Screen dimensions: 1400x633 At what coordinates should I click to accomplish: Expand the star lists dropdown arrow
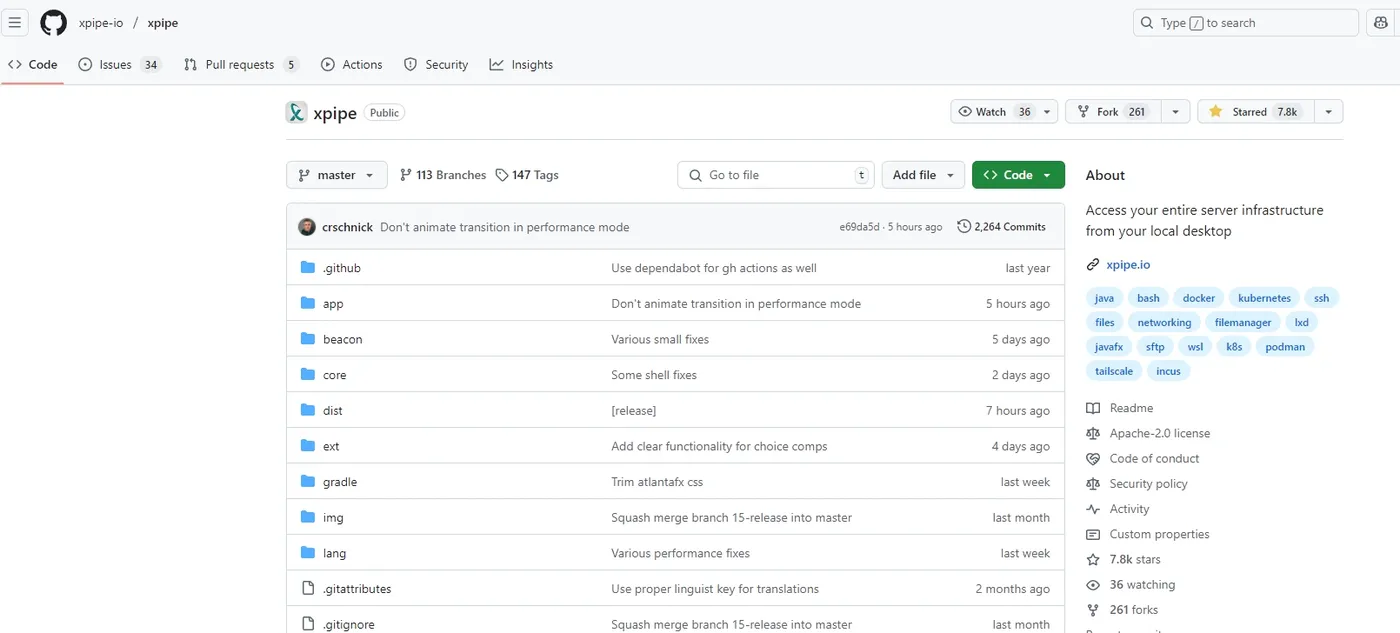[1328, 112]
